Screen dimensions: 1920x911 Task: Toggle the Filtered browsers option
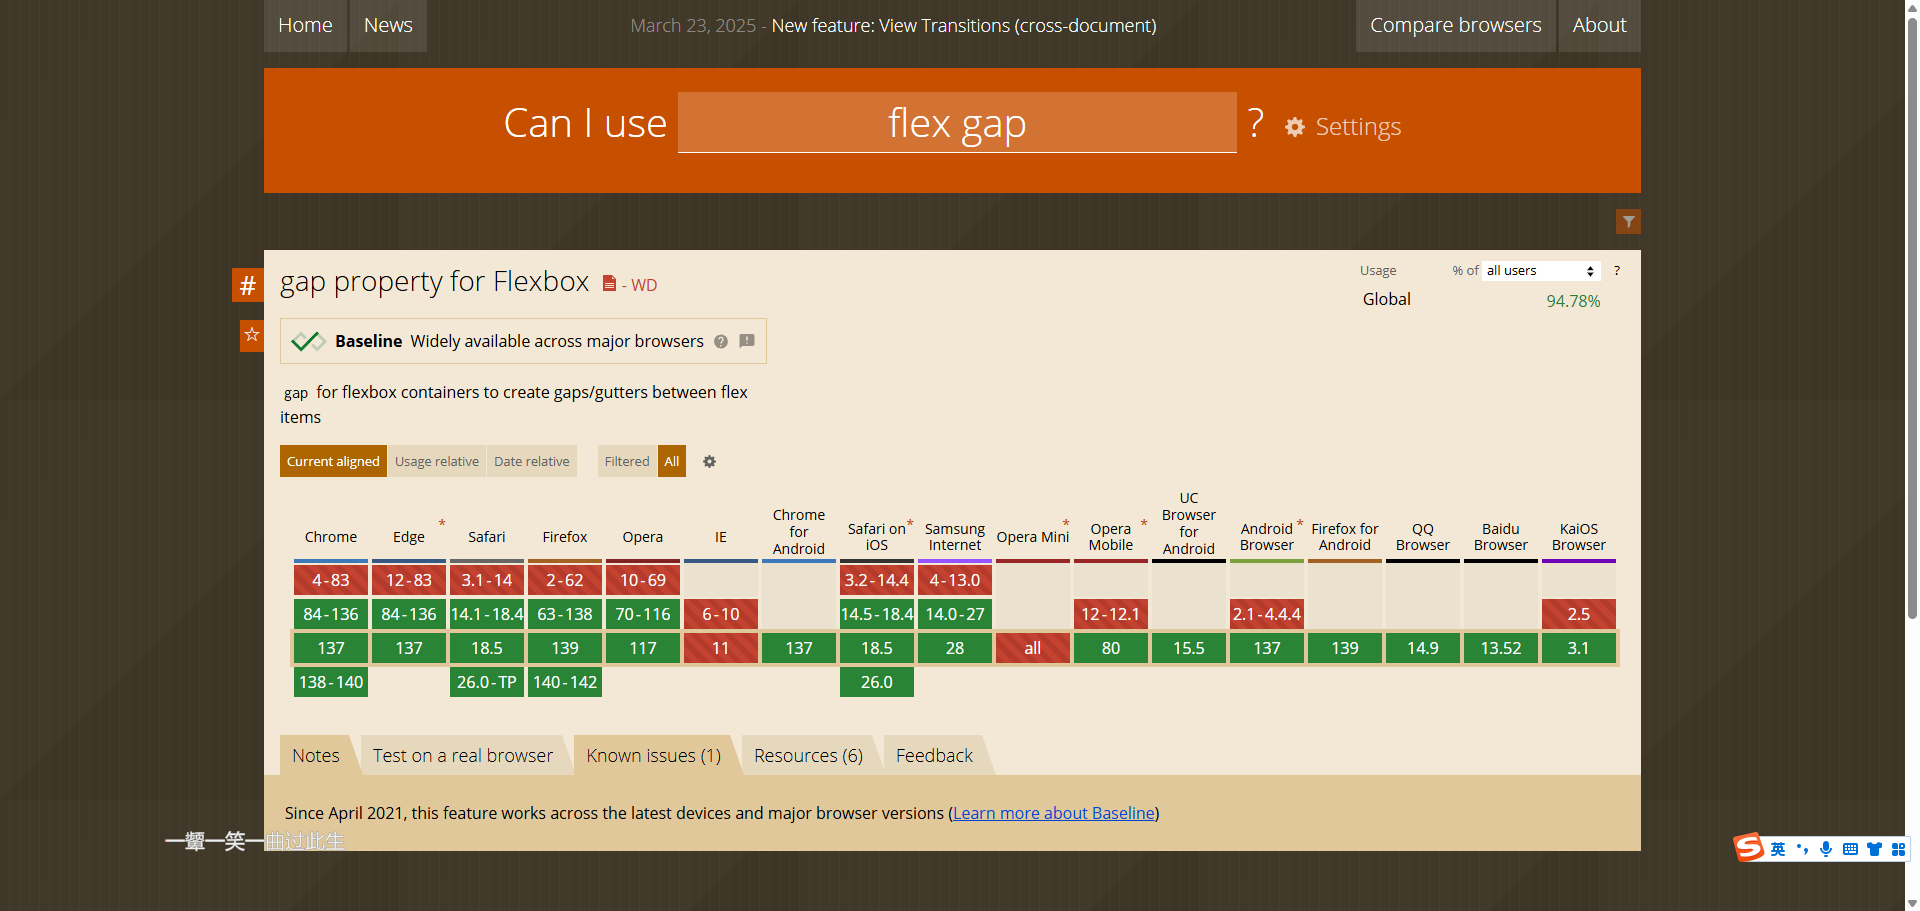point(626,462)
